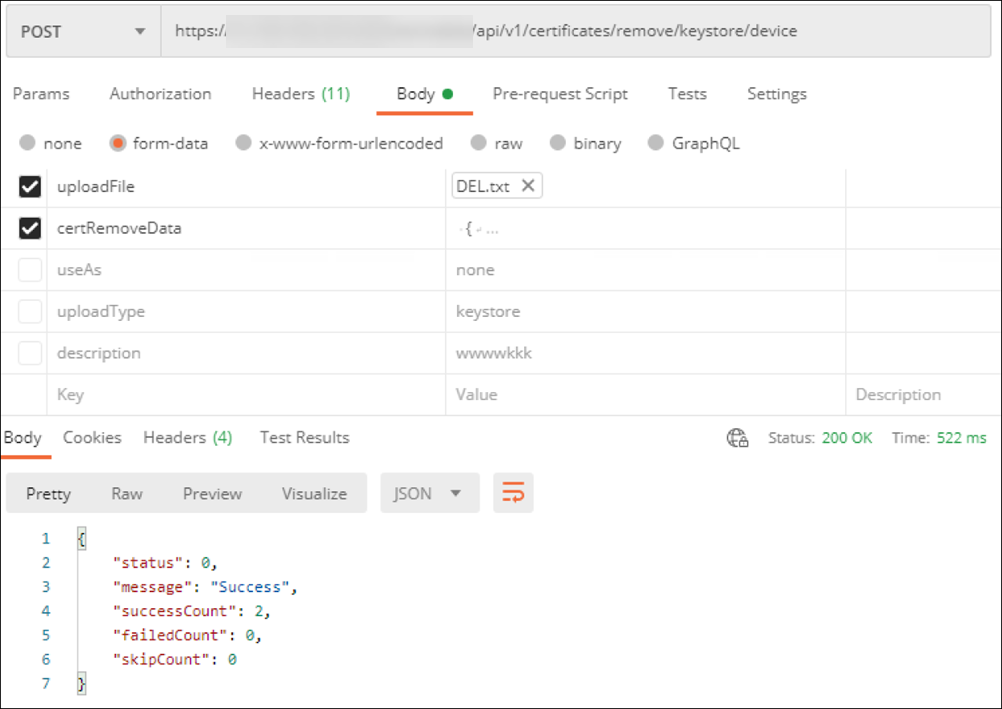This screenshot has width=1002, height=709.
Task: Tick the uploadType row checkbox
Action: click(30, 312)
